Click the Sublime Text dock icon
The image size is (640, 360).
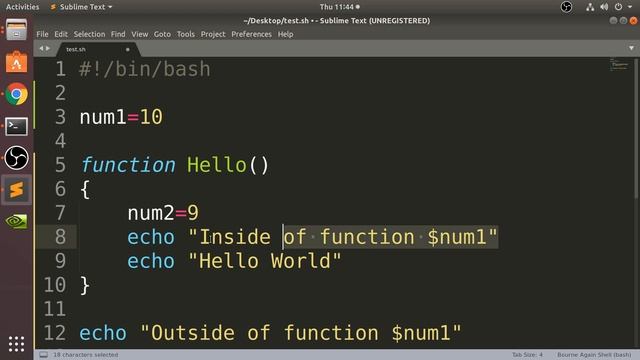coord(16,190)
